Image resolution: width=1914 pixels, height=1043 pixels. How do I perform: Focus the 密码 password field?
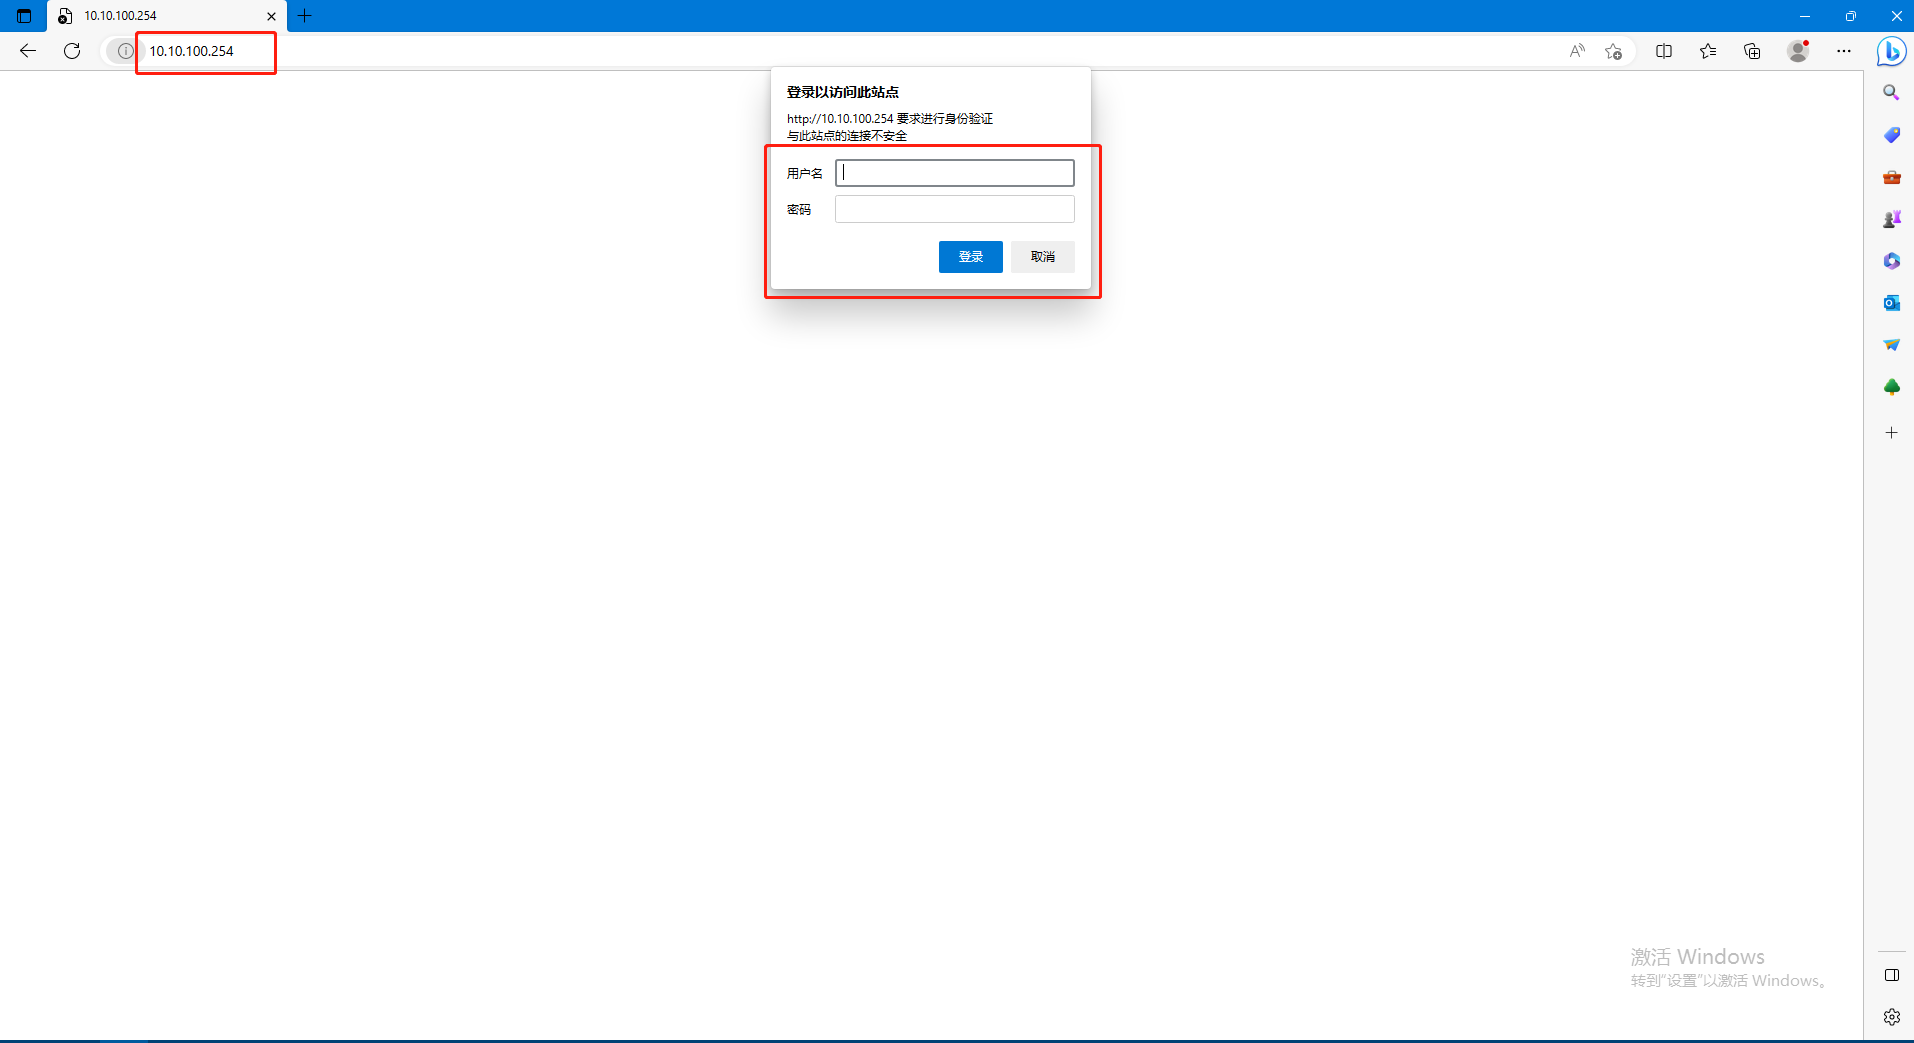click(954, 209)
